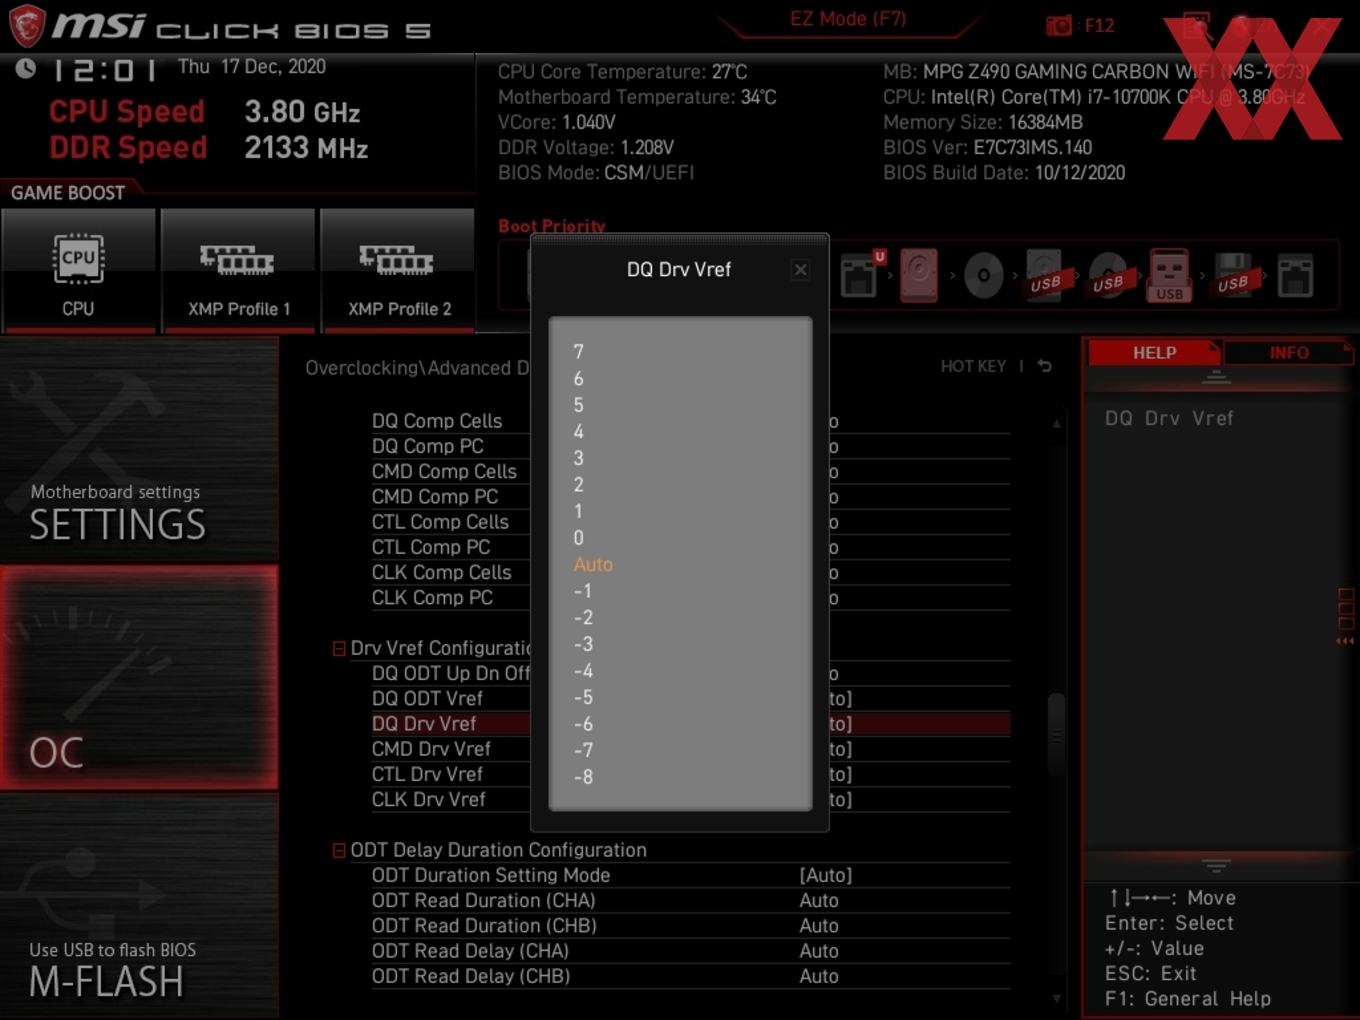This screenshot has height=1020, width=1360.
Task: Switch to the HELP tab
Action: [1154, 353]
